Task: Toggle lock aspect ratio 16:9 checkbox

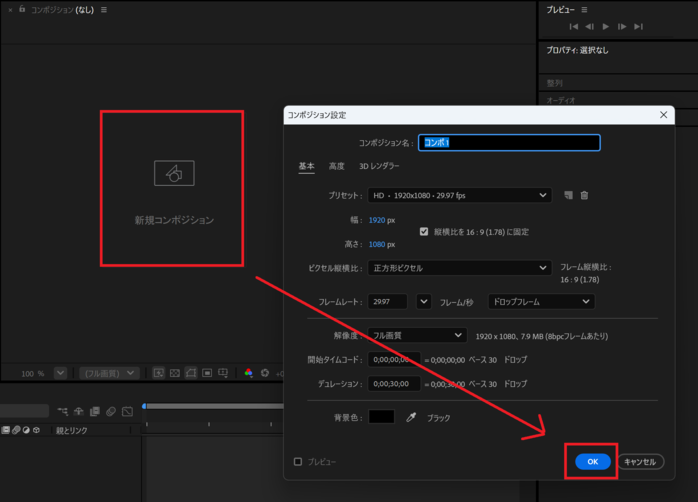Action: [x=424, y=231]
